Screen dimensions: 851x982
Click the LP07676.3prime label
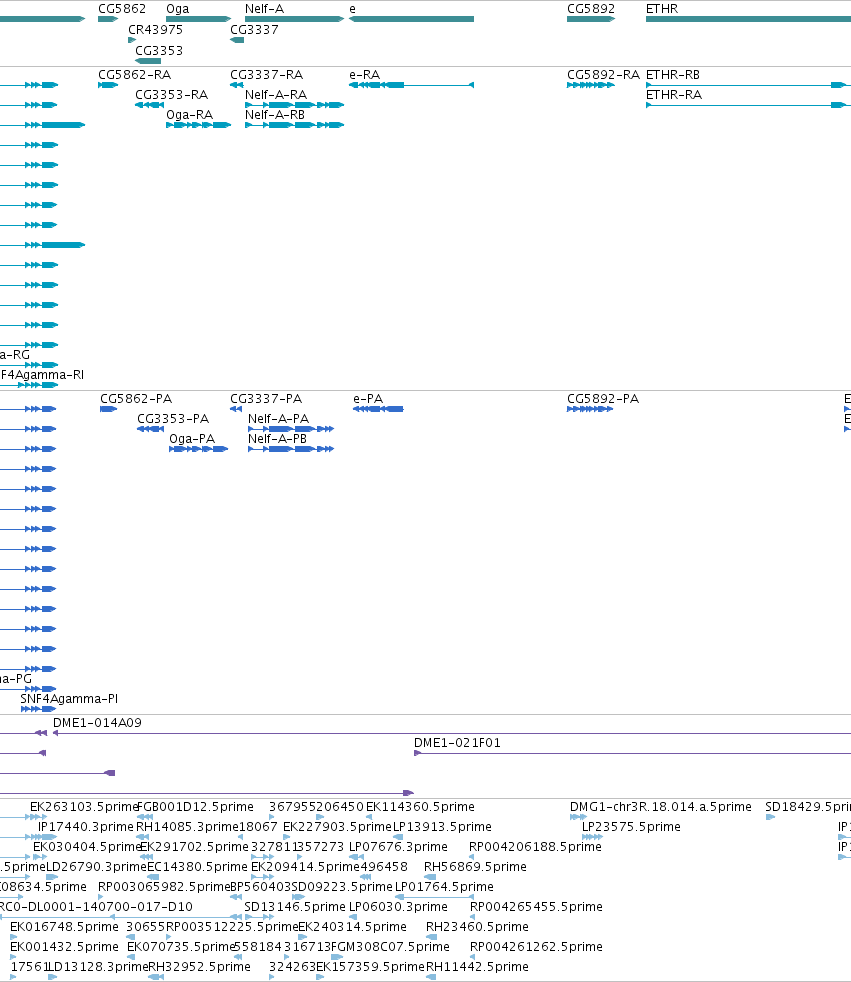coord(398,847)
